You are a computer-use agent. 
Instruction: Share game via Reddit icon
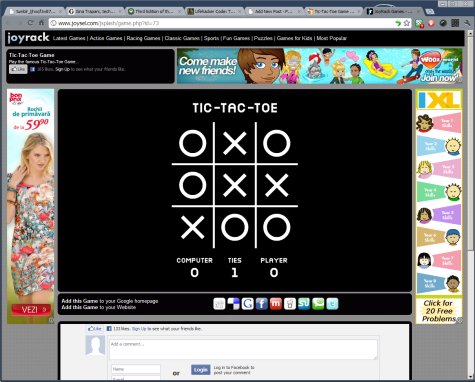(x=290, y=304)
